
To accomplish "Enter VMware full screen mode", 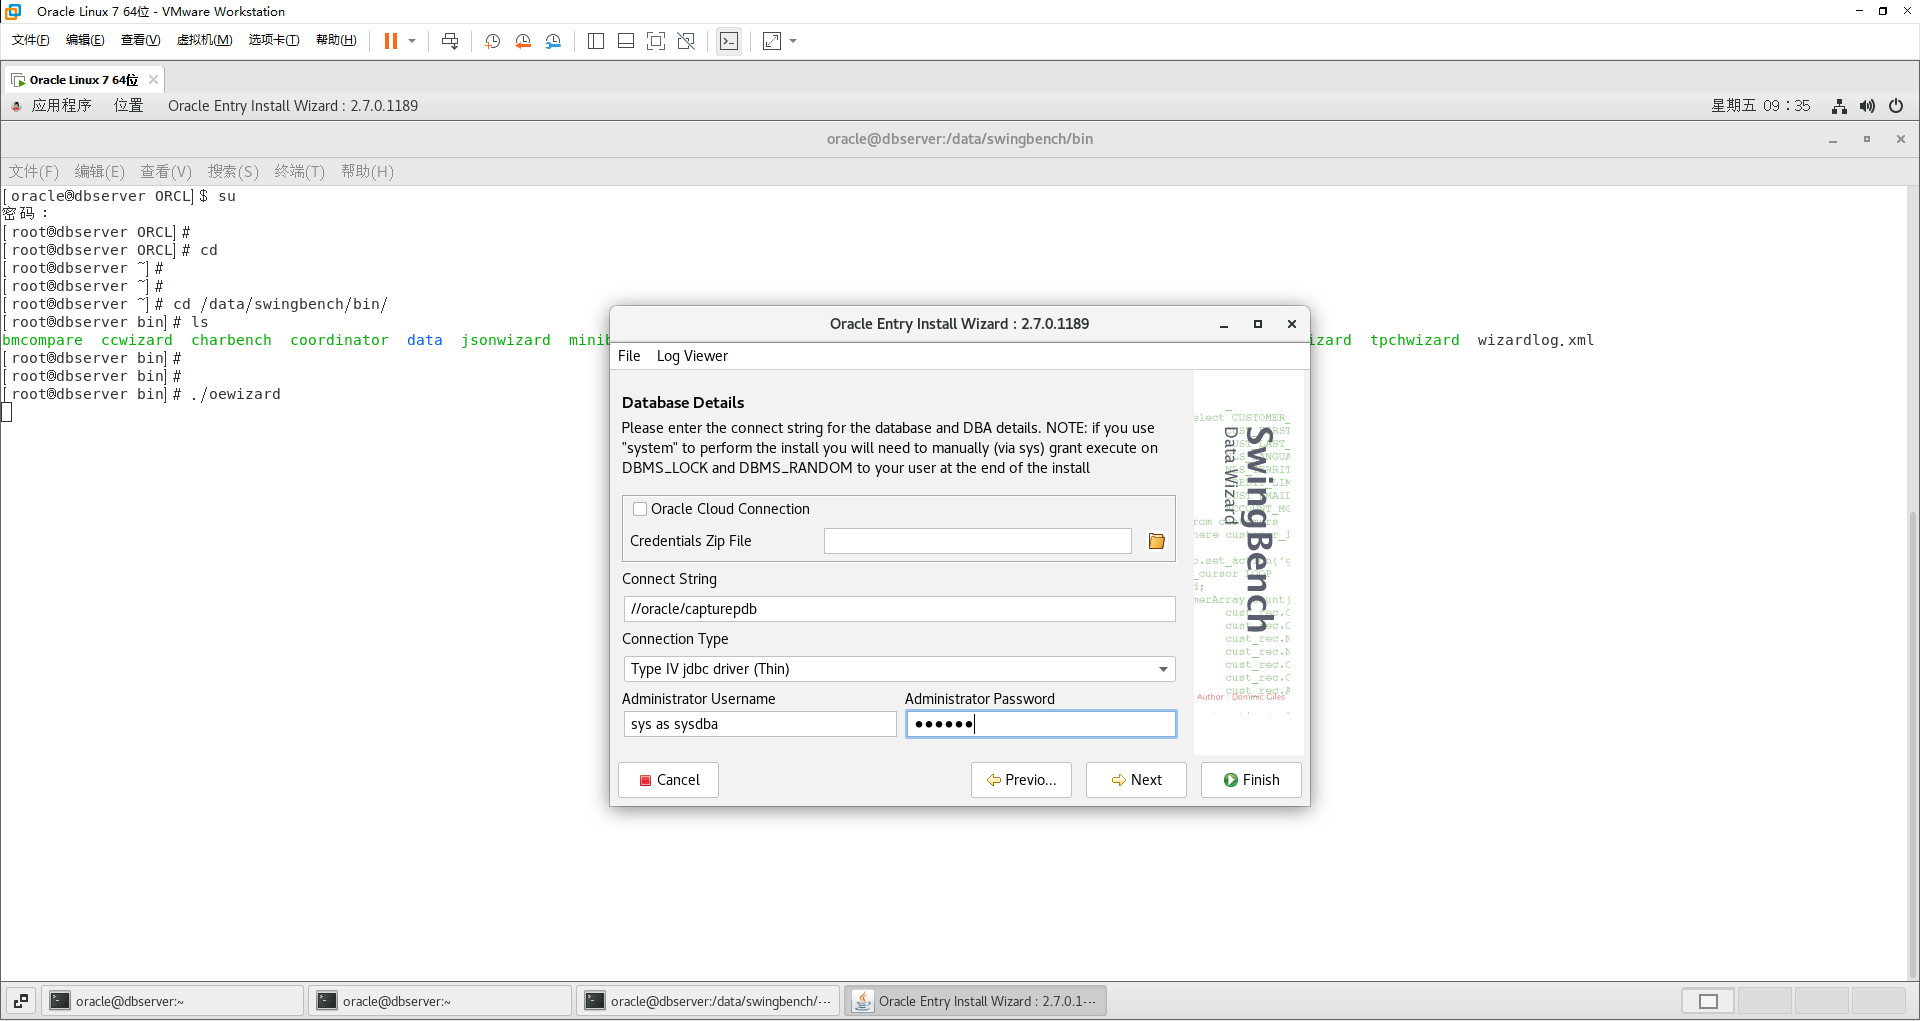I will 656,41.
